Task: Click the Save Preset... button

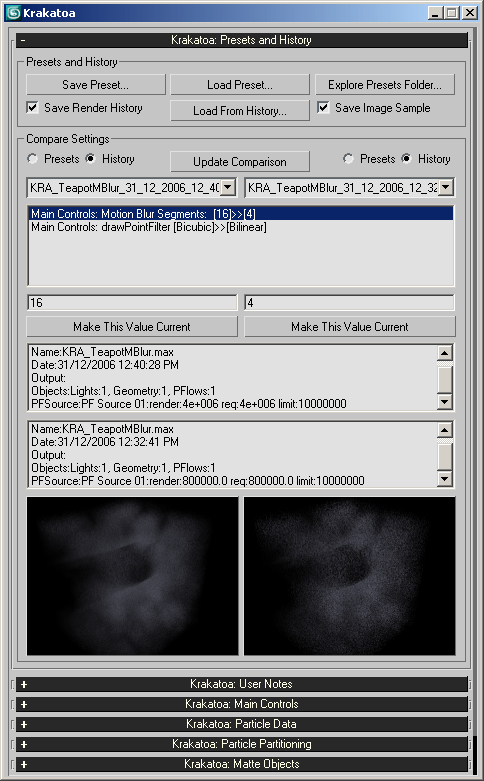Action: click(96, 85)
